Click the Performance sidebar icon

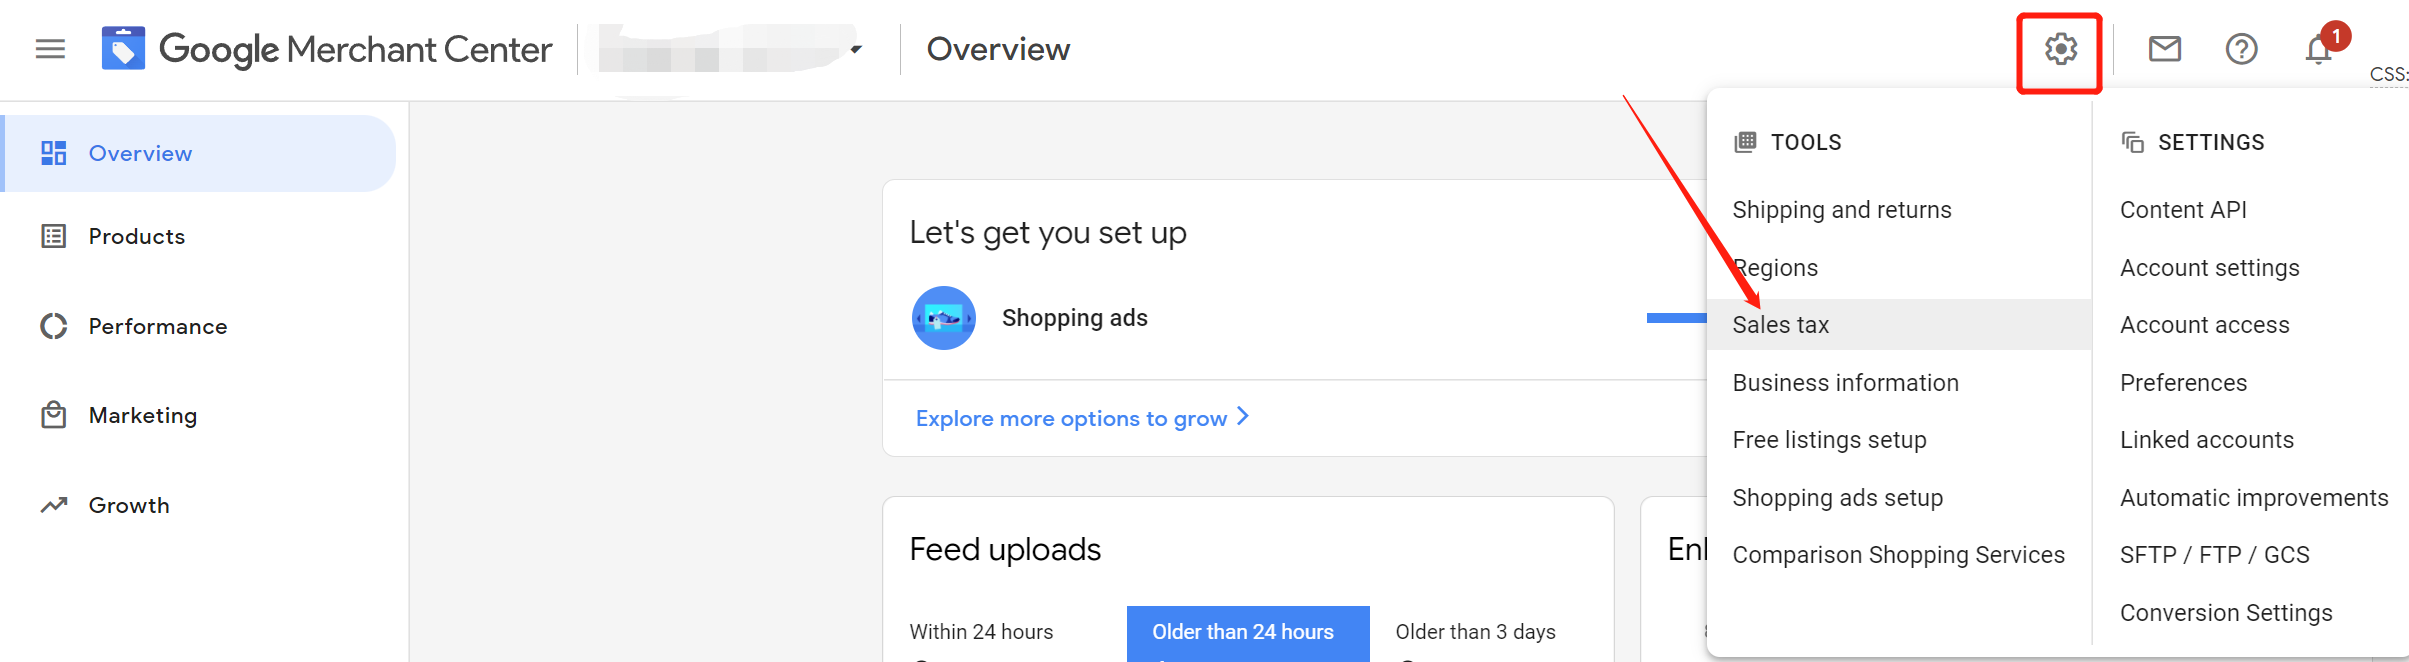pos(53,326)
